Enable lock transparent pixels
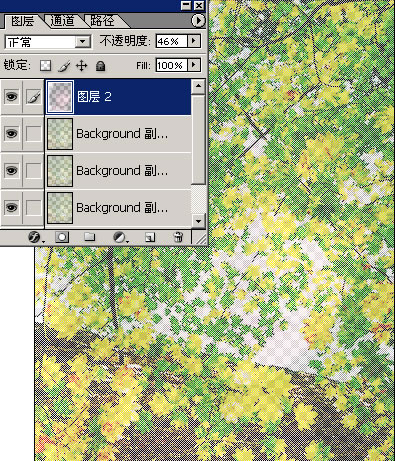This screenshot has width=395, height=461. coord(45,65)
